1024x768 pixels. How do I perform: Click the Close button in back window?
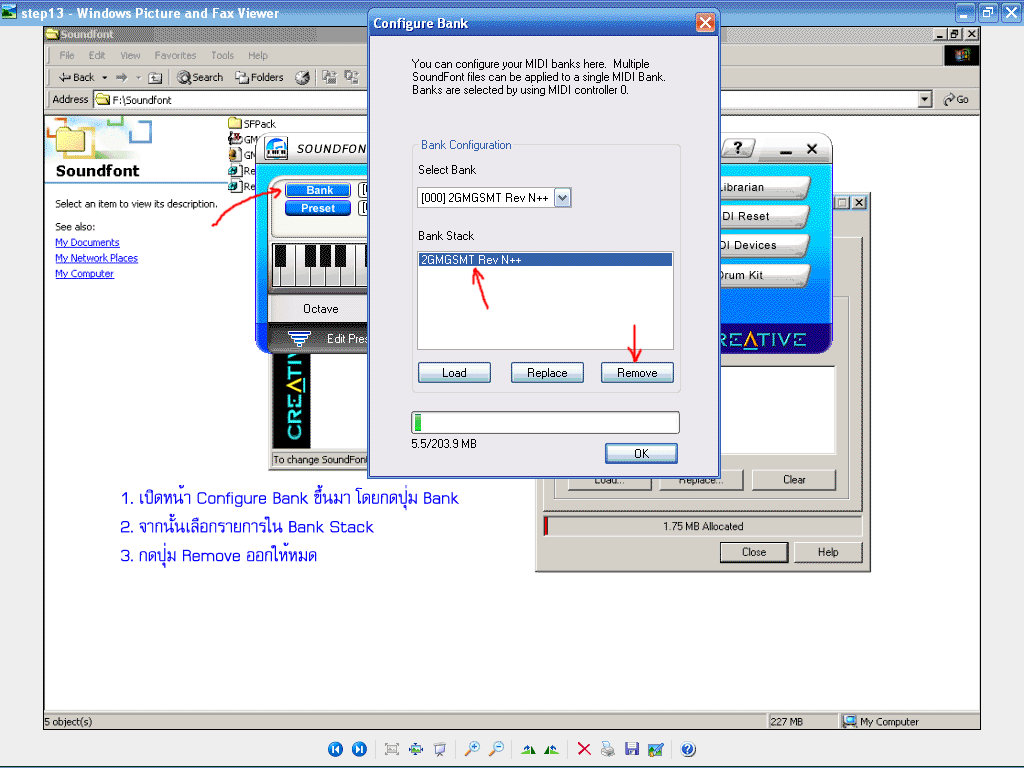754,552
